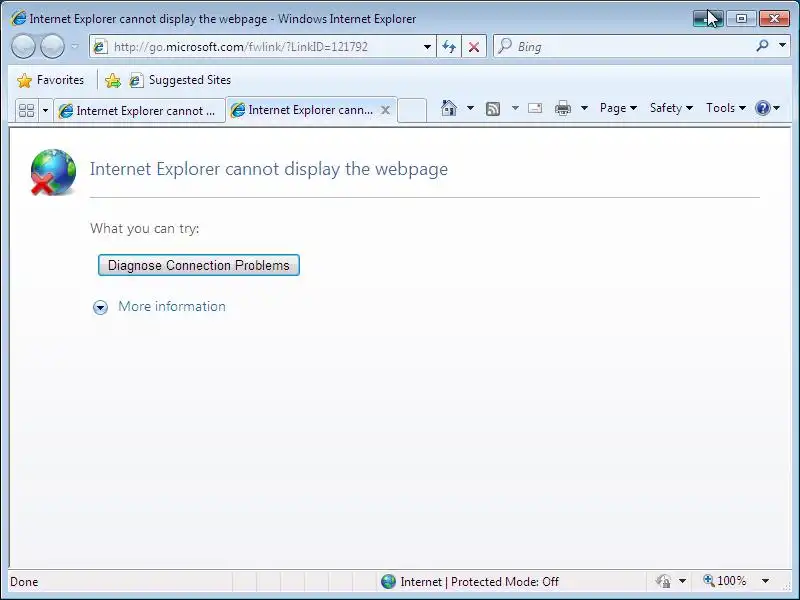
Task: Click Internet | Protected Mode: Off status text
Action: (480, 582)
